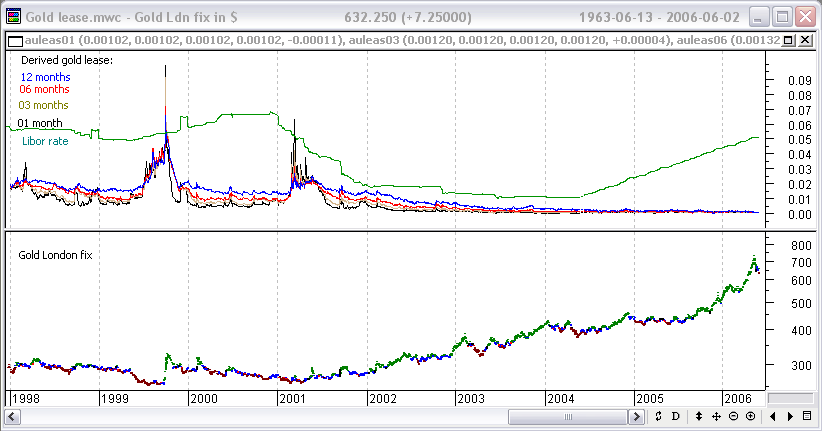Step chart forward with right triangle icon
Image resolution: width=822 pixels, height=431 pixels.
click(790, 416)
